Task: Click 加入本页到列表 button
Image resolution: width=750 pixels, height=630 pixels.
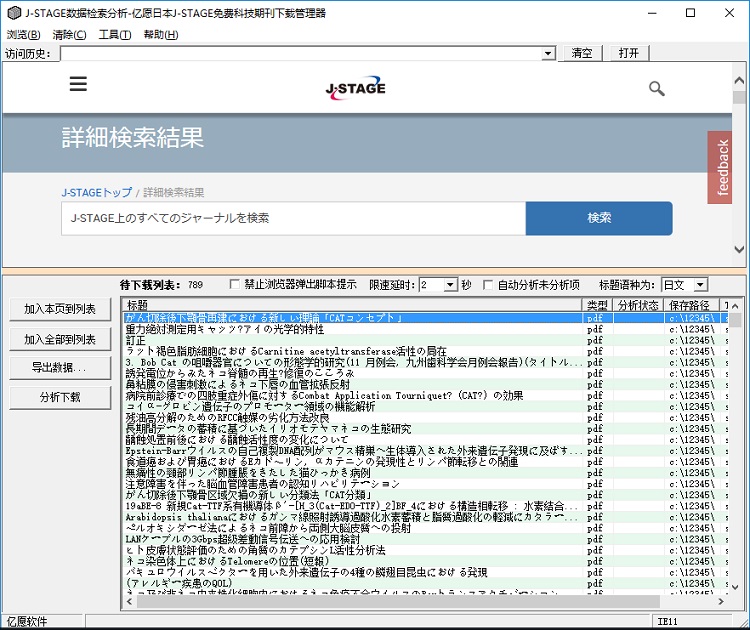Action: point(60,309)
